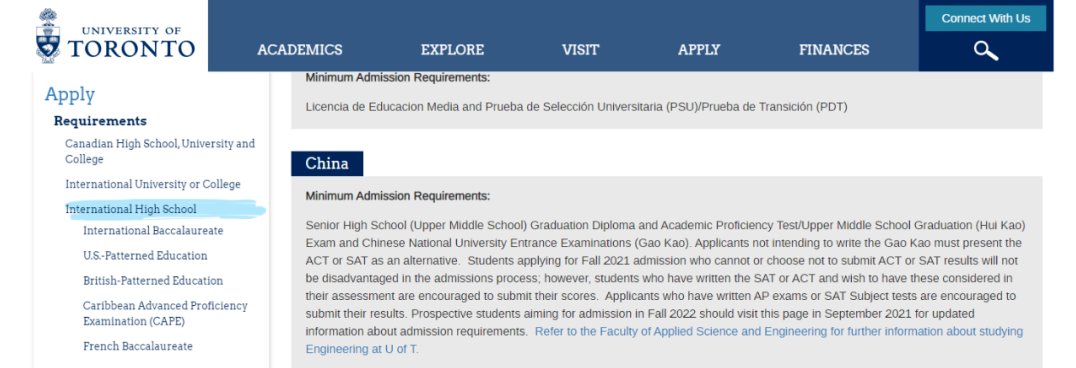The height and width of the screenshot is (368, 1076).
Task: Click the University of Toronto crest logo
Action: pyautogui.click(x=48, y=36)
